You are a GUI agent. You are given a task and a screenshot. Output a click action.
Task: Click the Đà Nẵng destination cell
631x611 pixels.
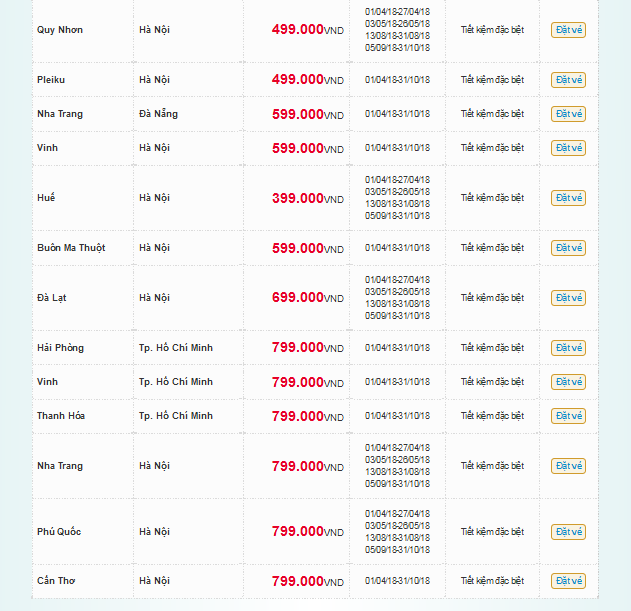click(x=159, y=114)
